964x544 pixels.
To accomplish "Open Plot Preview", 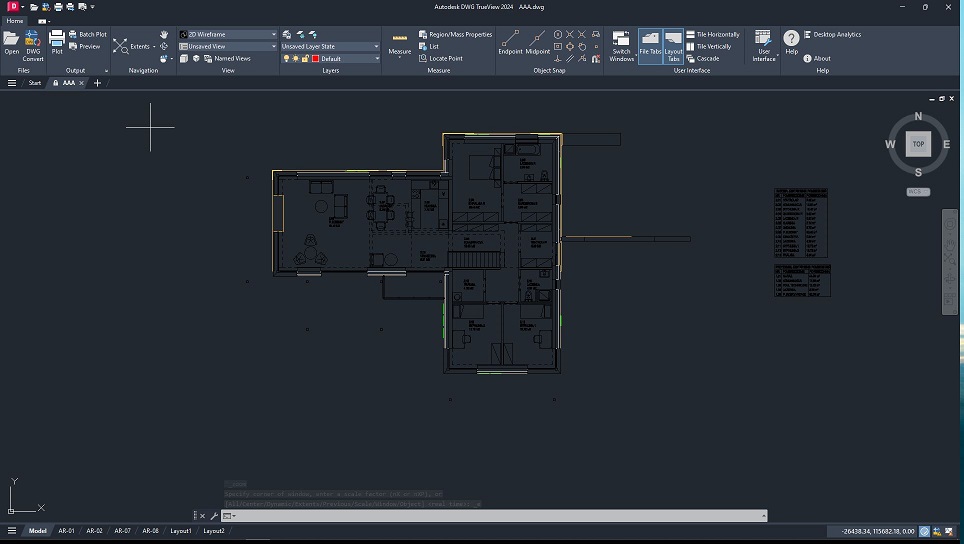I will click(x=84, y=46).
